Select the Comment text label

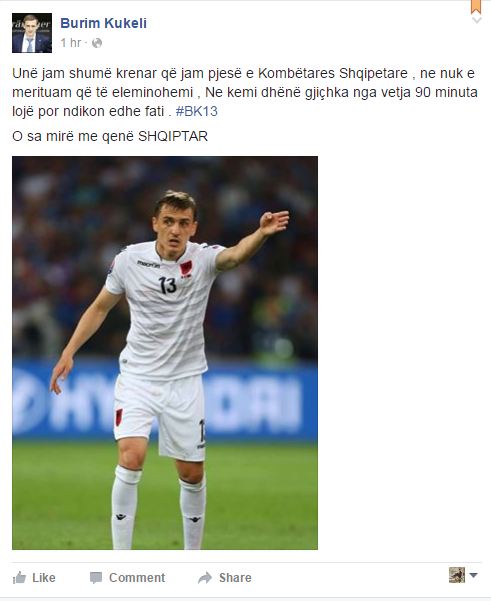pos(137,578)
